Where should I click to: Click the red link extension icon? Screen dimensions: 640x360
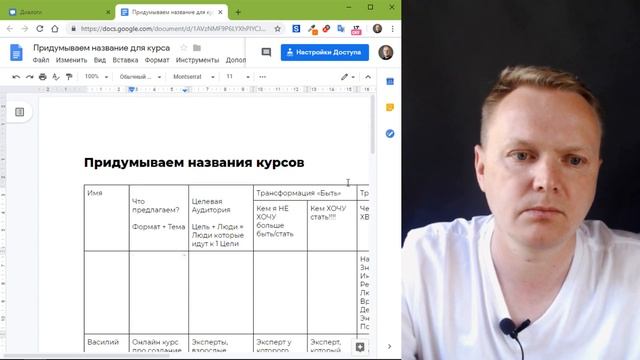tap(326, 29)
